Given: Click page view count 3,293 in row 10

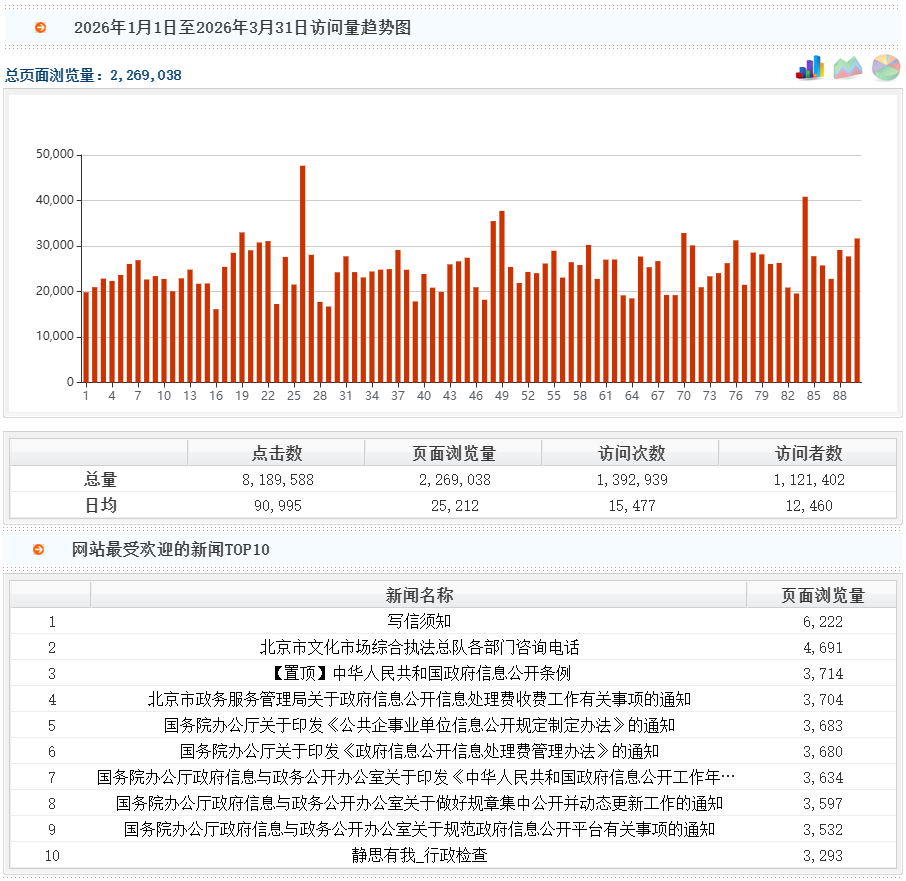Looking at the screenshot, I should (x=823, y=856).
